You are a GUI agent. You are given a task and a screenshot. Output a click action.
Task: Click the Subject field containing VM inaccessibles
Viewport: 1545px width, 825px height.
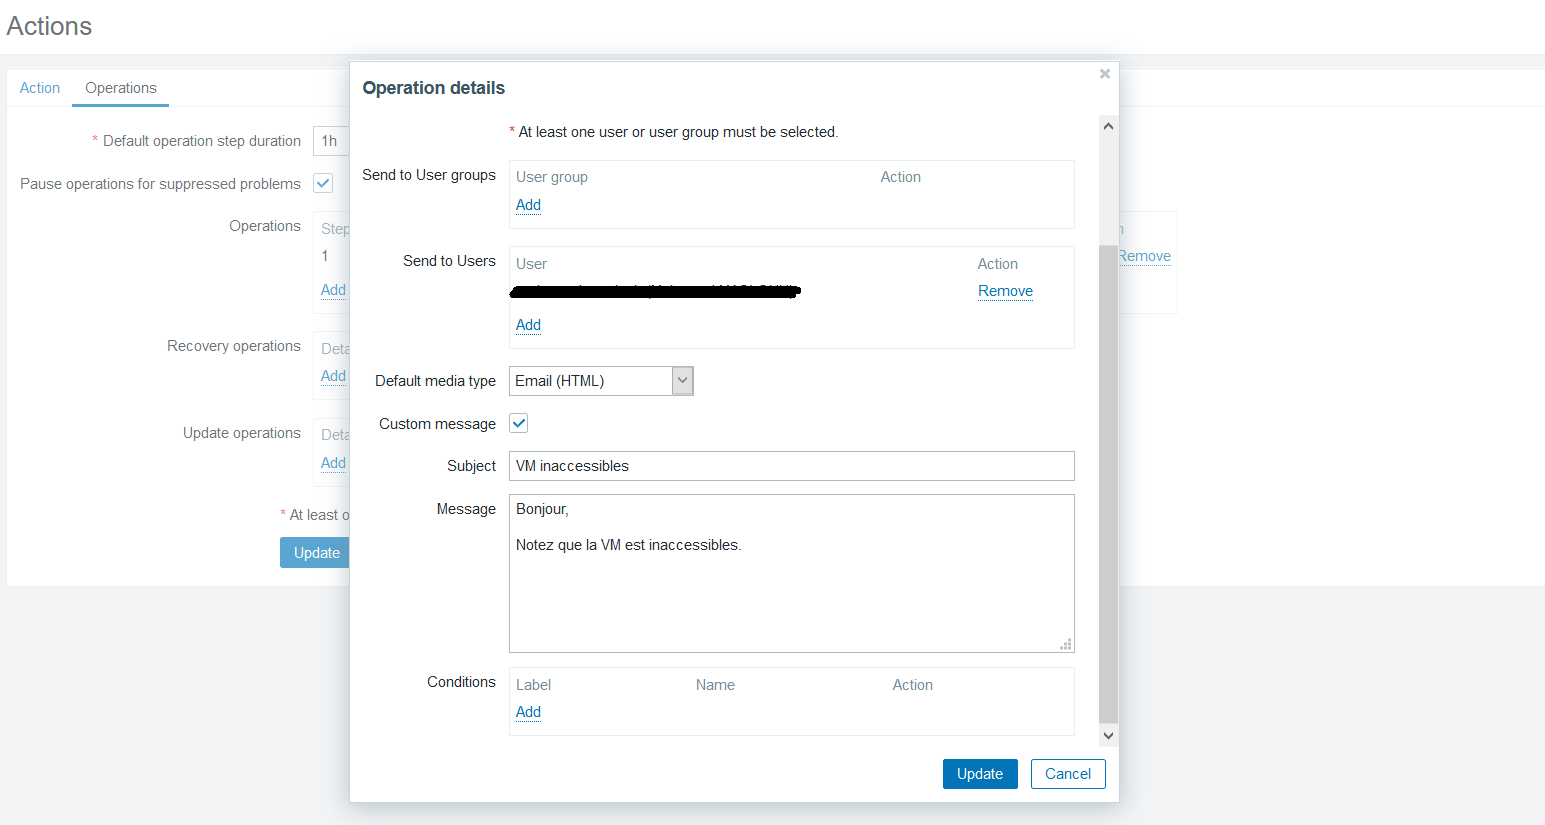pos(791,466)
